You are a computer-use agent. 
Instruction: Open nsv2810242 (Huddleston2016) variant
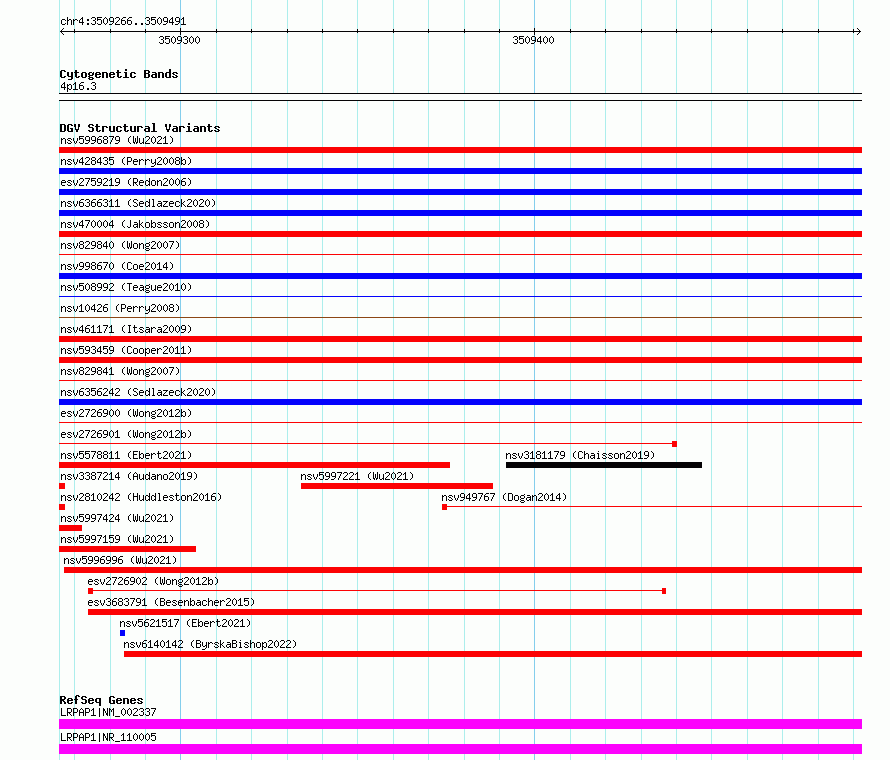[141, 497]
